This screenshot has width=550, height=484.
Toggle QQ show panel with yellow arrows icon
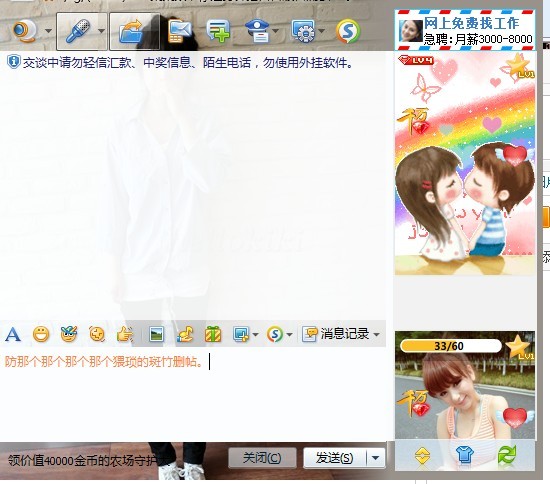(x=422, y=456)
